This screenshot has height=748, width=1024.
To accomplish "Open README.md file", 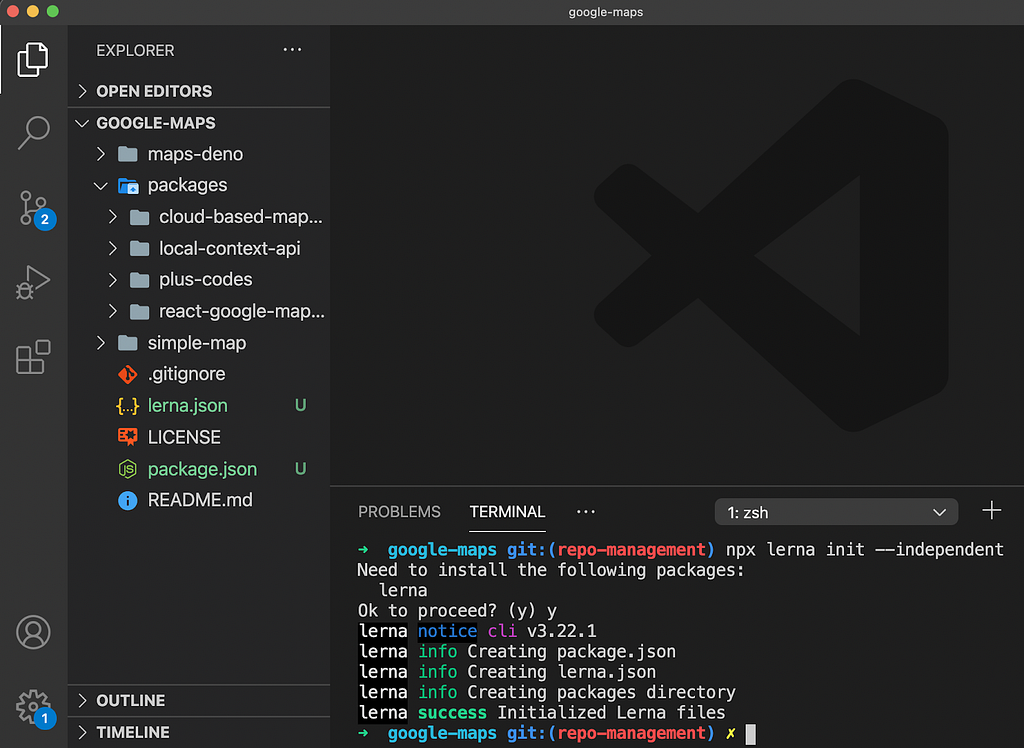I will pyautogui.click(x=200, y=500).
